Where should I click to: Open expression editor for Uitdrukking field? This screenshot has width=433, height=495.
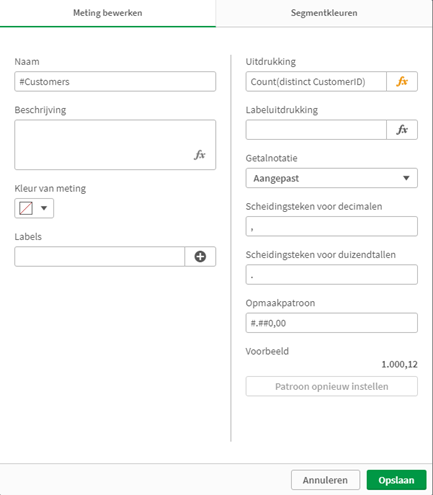click(402, 81)
